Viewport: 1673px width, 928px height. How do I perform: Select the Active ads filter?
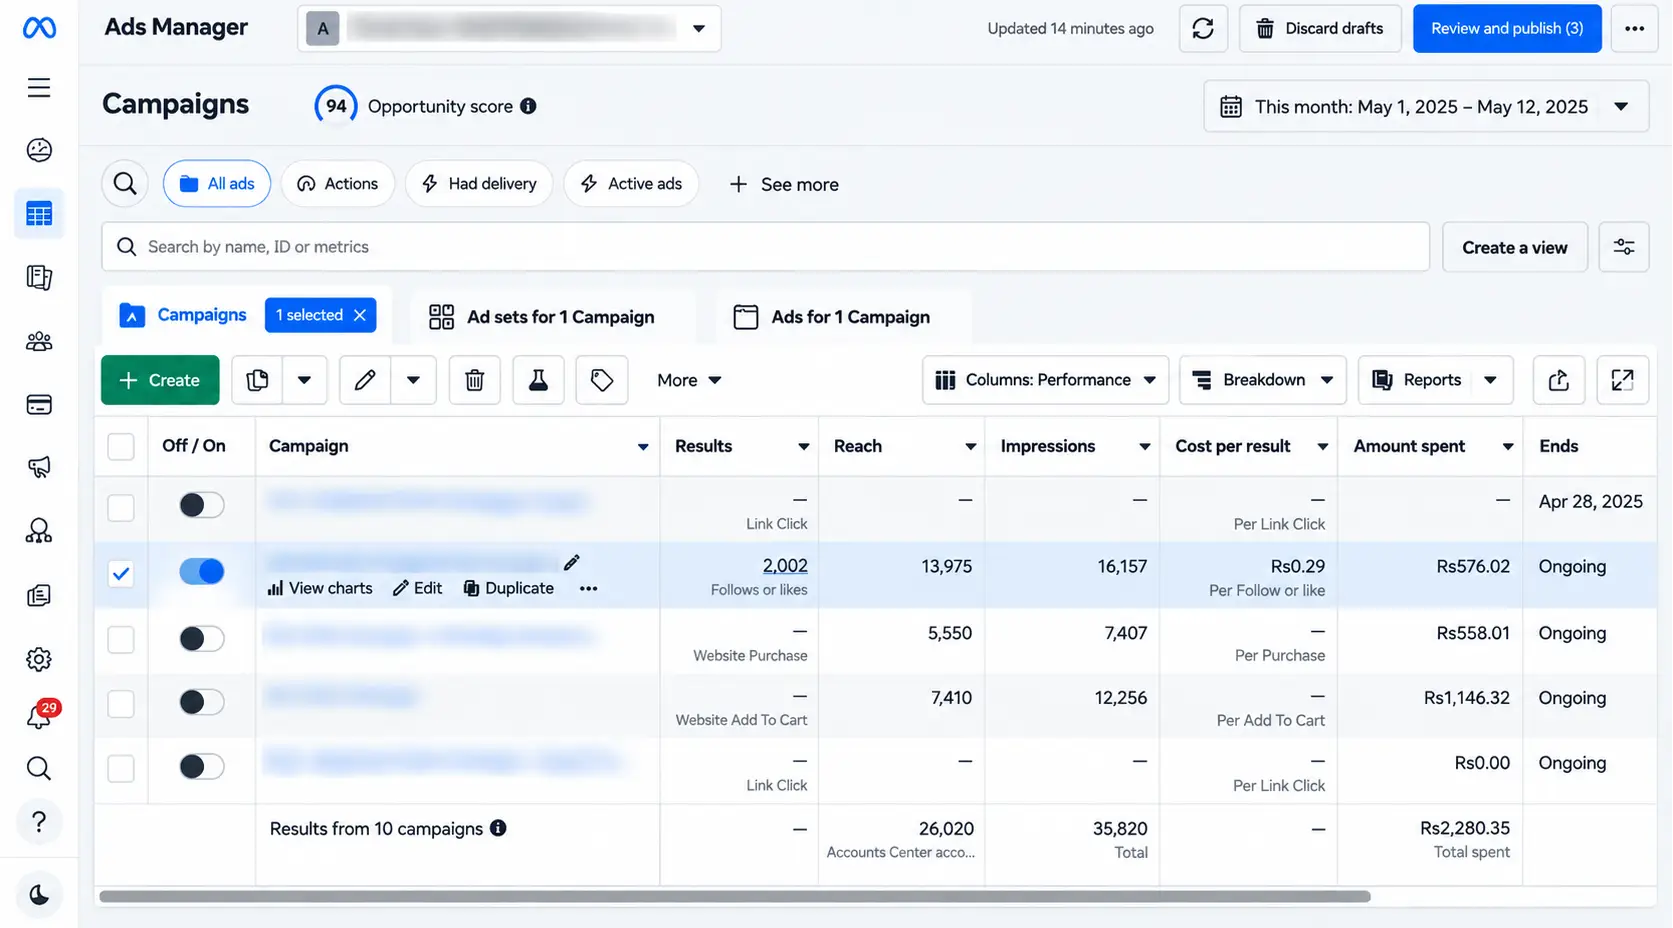pyautogui.click(x=631, y=184)
